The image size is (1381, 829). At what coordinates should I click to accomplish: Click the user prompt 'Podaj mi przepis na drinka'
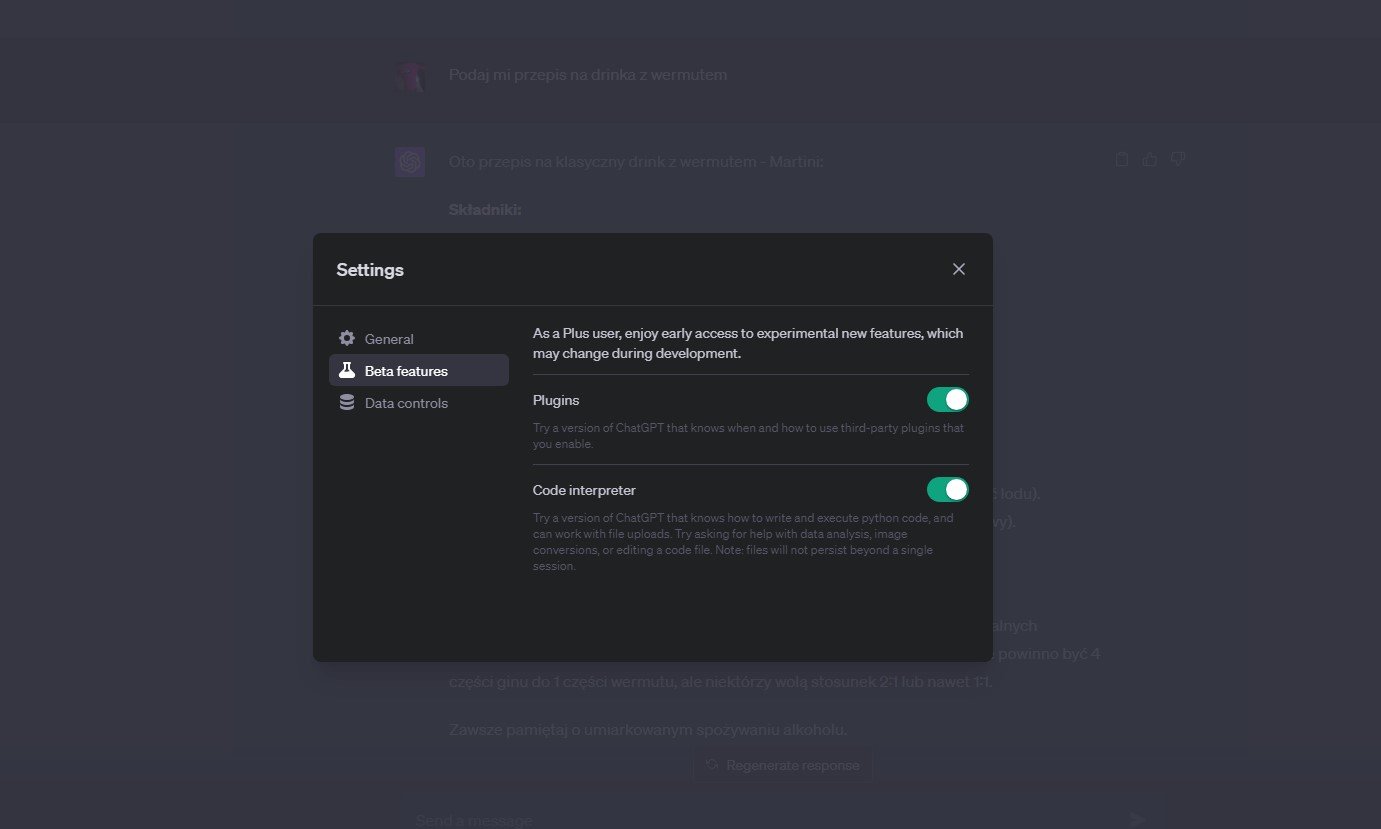588,75
